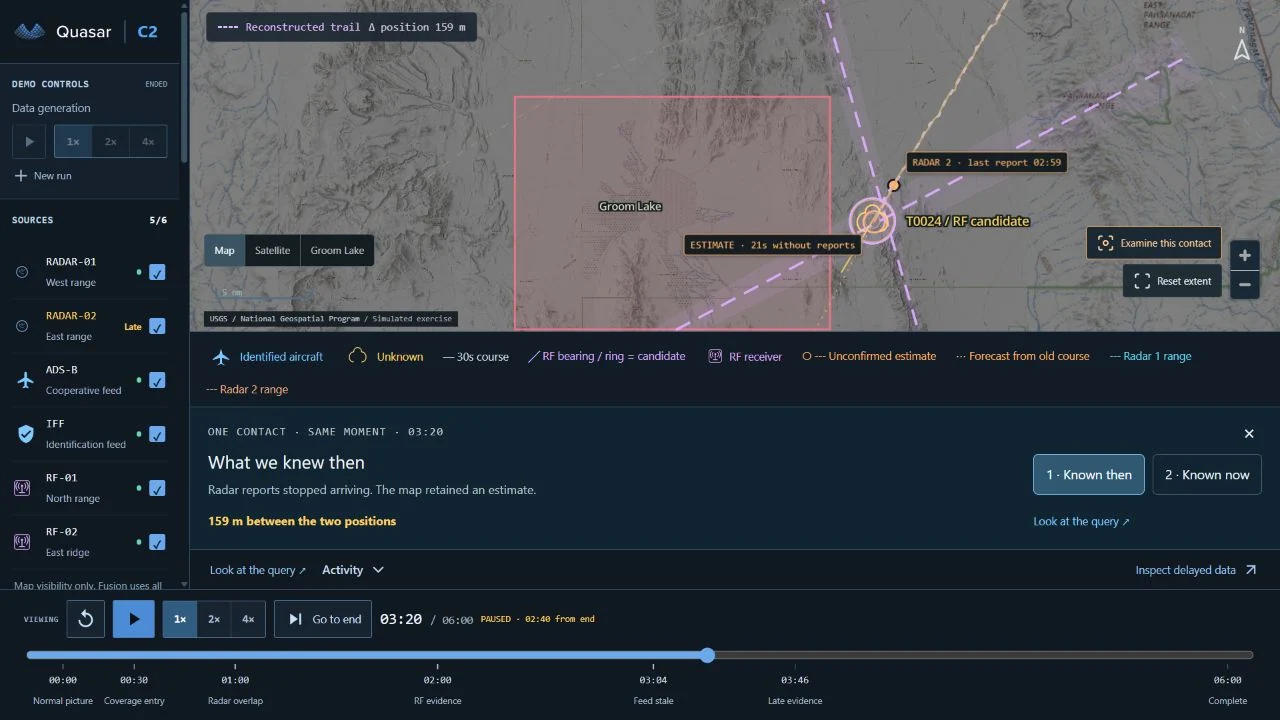
Task: Click the sidebar vertical scrollbar
Action: point(184,85)
